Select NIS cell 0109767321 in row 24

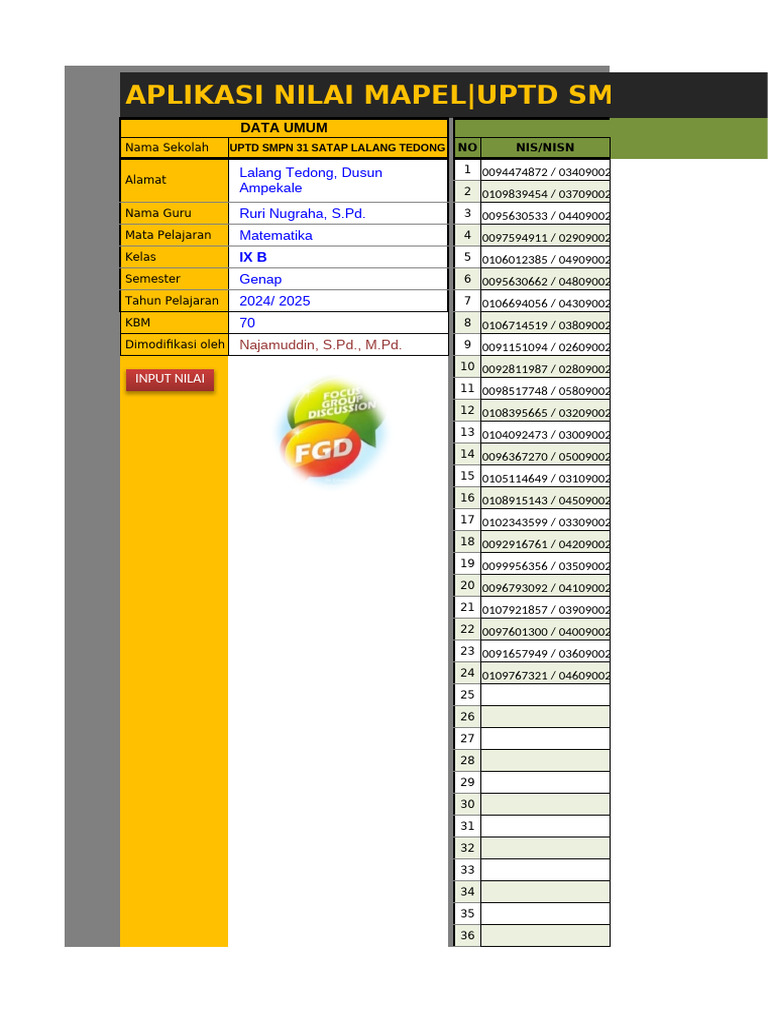pos(545,673)
